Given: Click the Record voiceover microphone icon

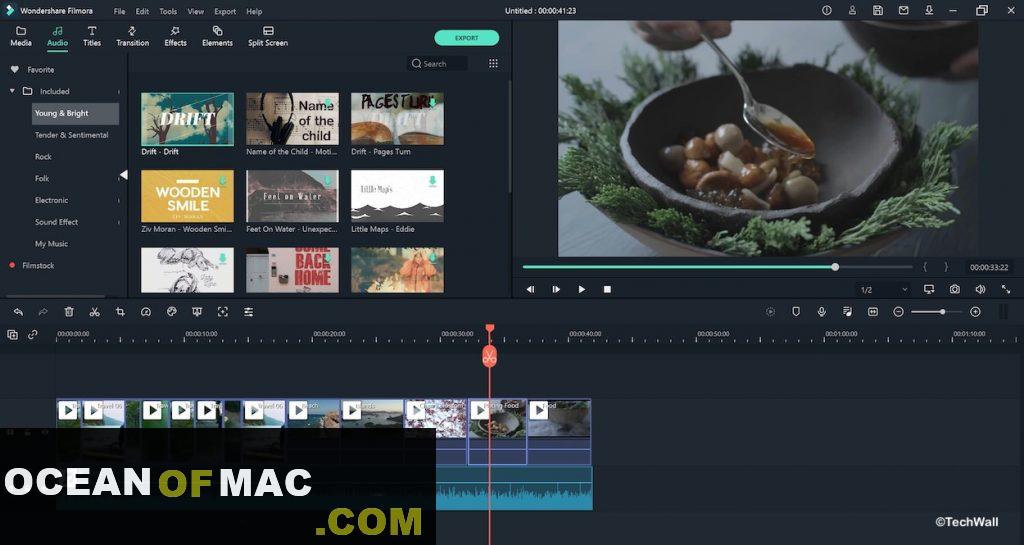Looking at the screenshot, I should point(822,312).
